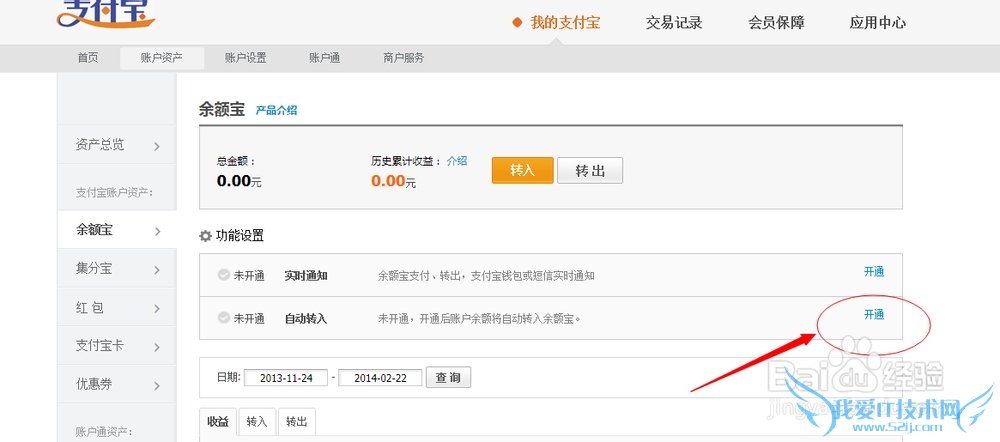Viewport: 1000px width, 442px height.
Task: Go to 会员保障 section
Action: pyautogui.click(x=776, y=23)
